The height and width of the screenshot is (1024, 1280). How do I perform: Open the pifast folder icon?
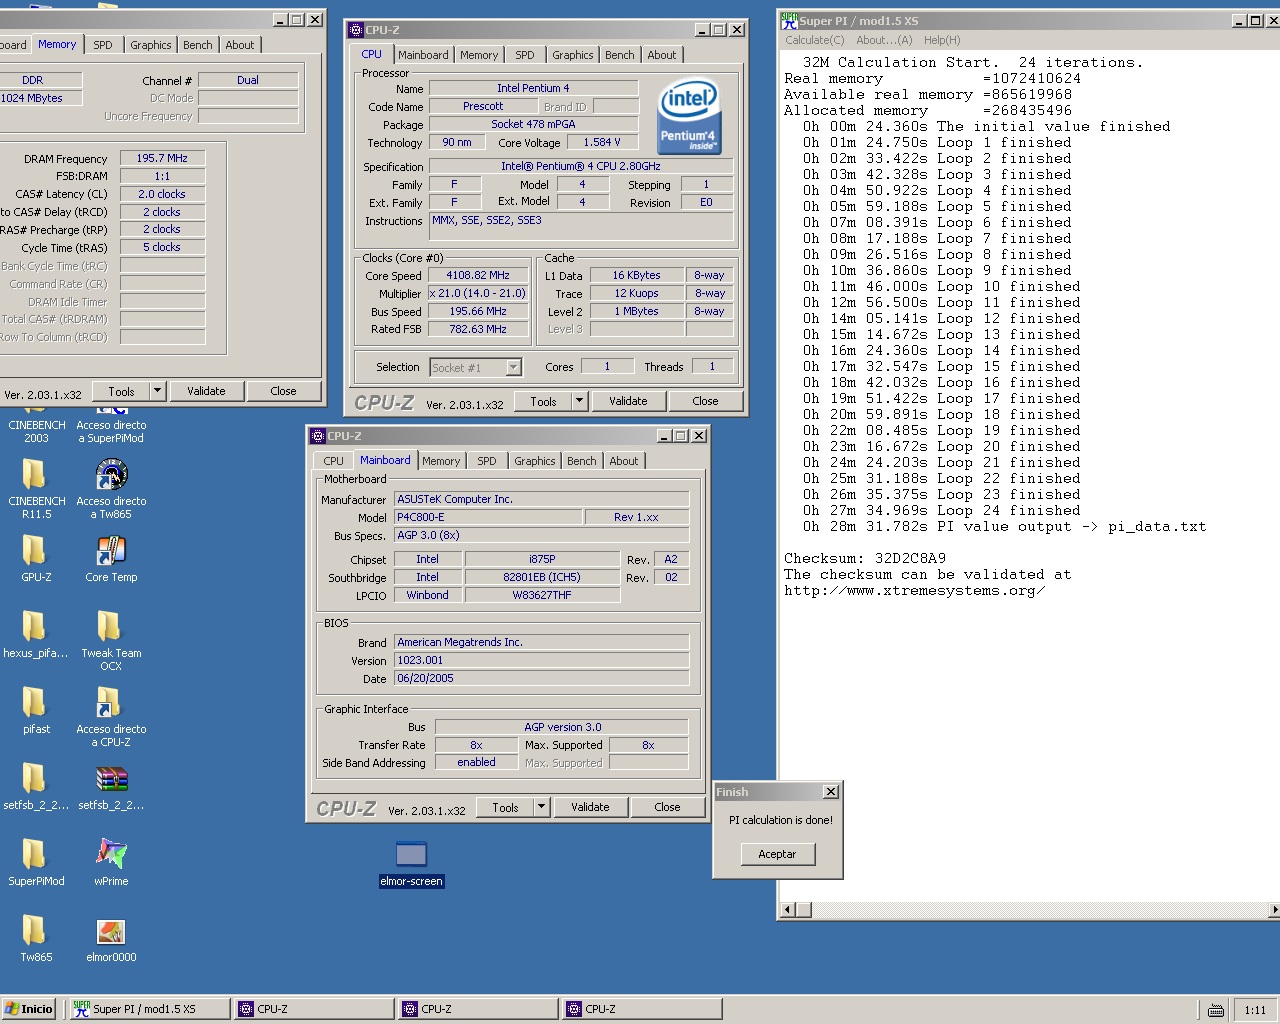(34, 702)
